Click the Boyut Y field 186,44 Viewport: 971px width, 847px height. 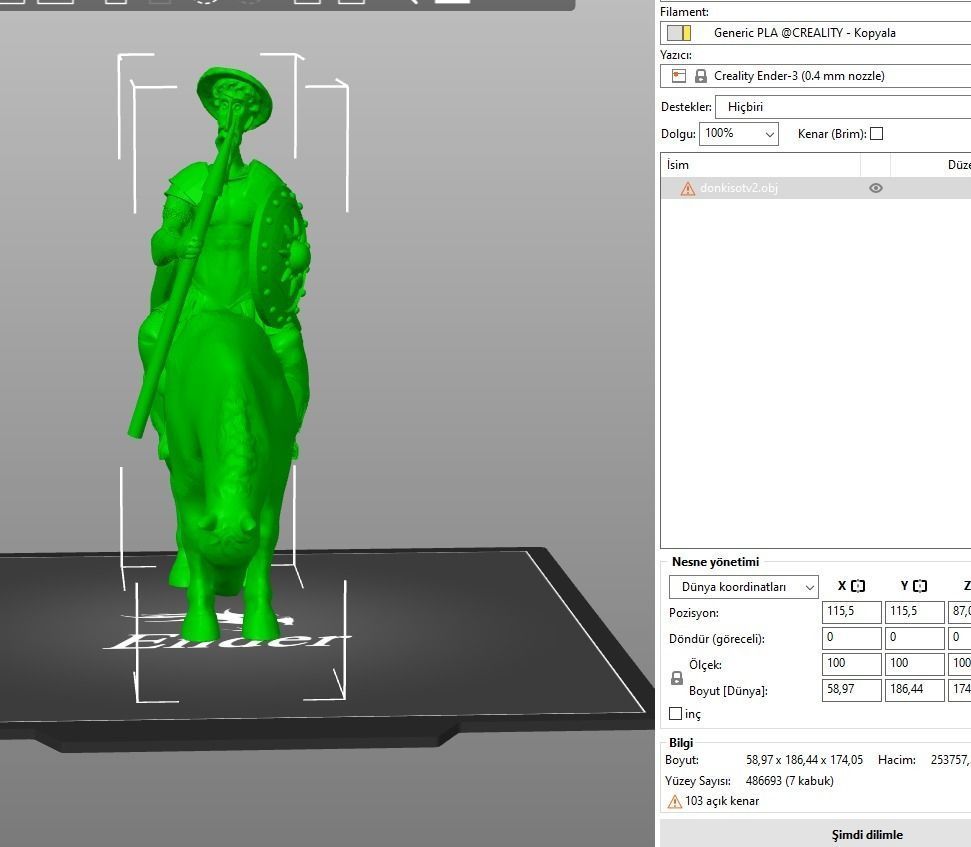click(914, 690)
